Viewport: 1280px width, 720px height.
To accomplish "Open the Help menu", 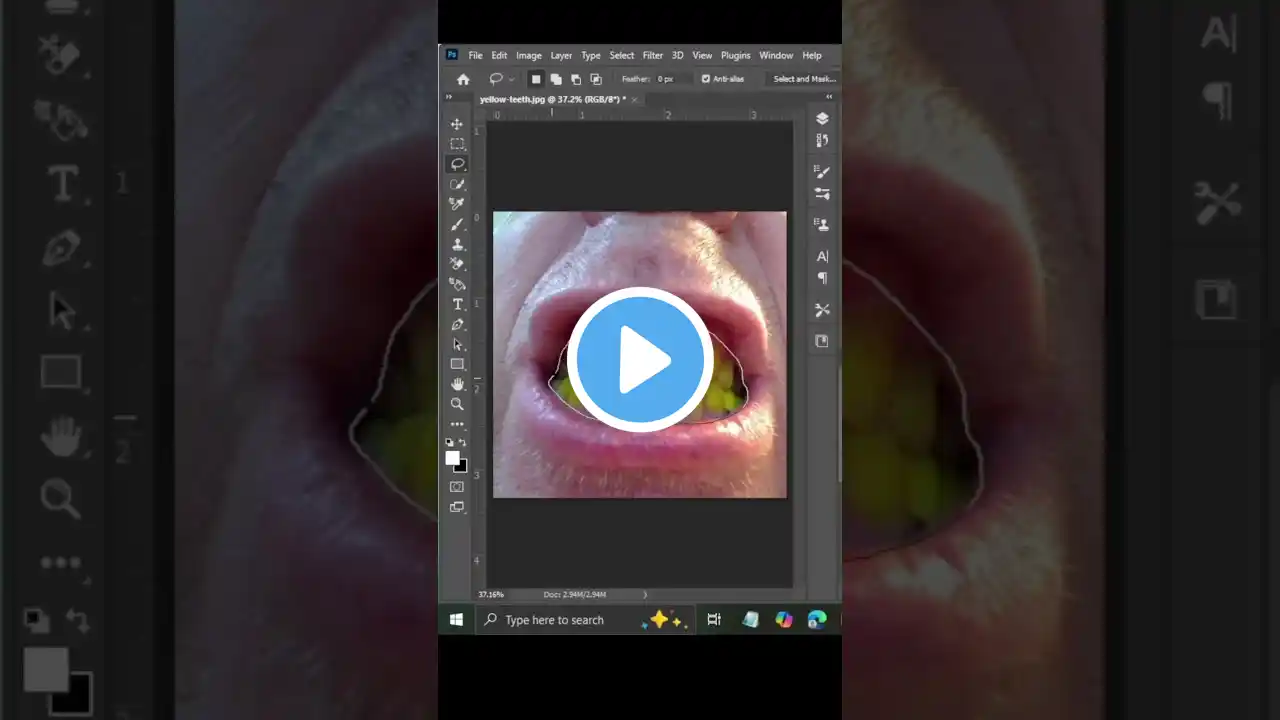I will (812, 56).
